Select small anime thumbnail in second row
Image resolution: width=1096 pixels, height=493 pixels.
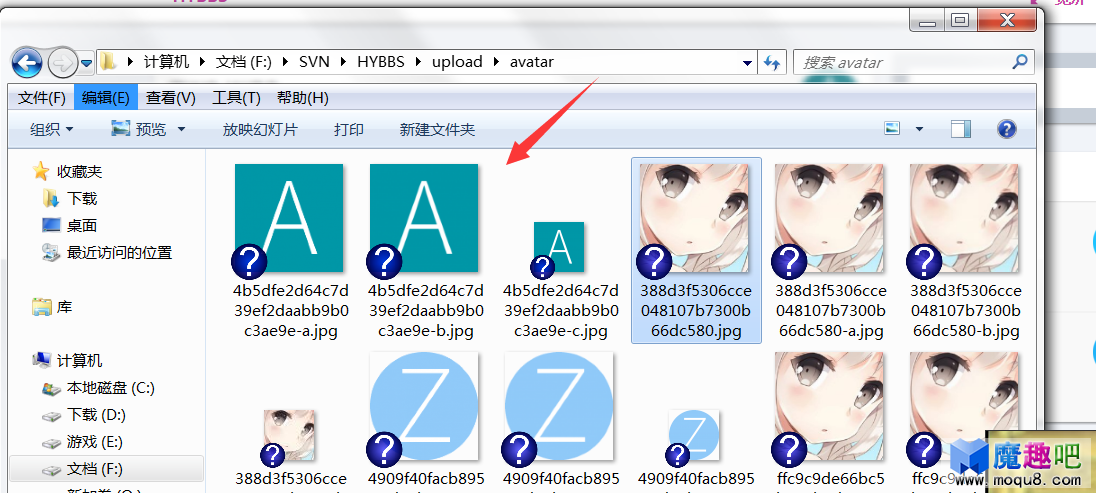click(x=289, y=435)
